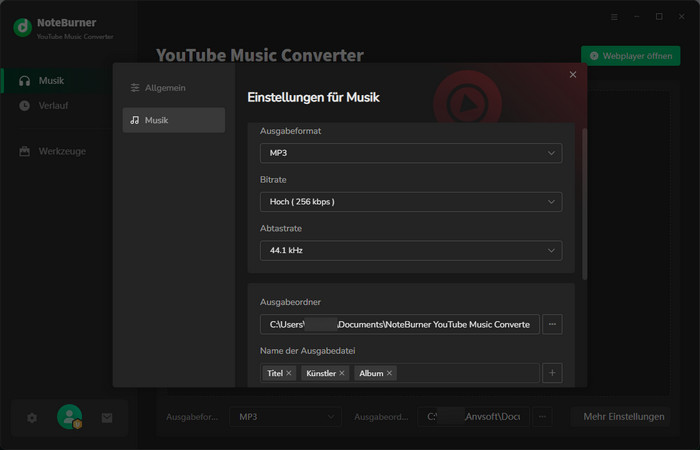
Task: Browse the bottom bar output folder ellipsis
Action: click(x=542, y=417)
